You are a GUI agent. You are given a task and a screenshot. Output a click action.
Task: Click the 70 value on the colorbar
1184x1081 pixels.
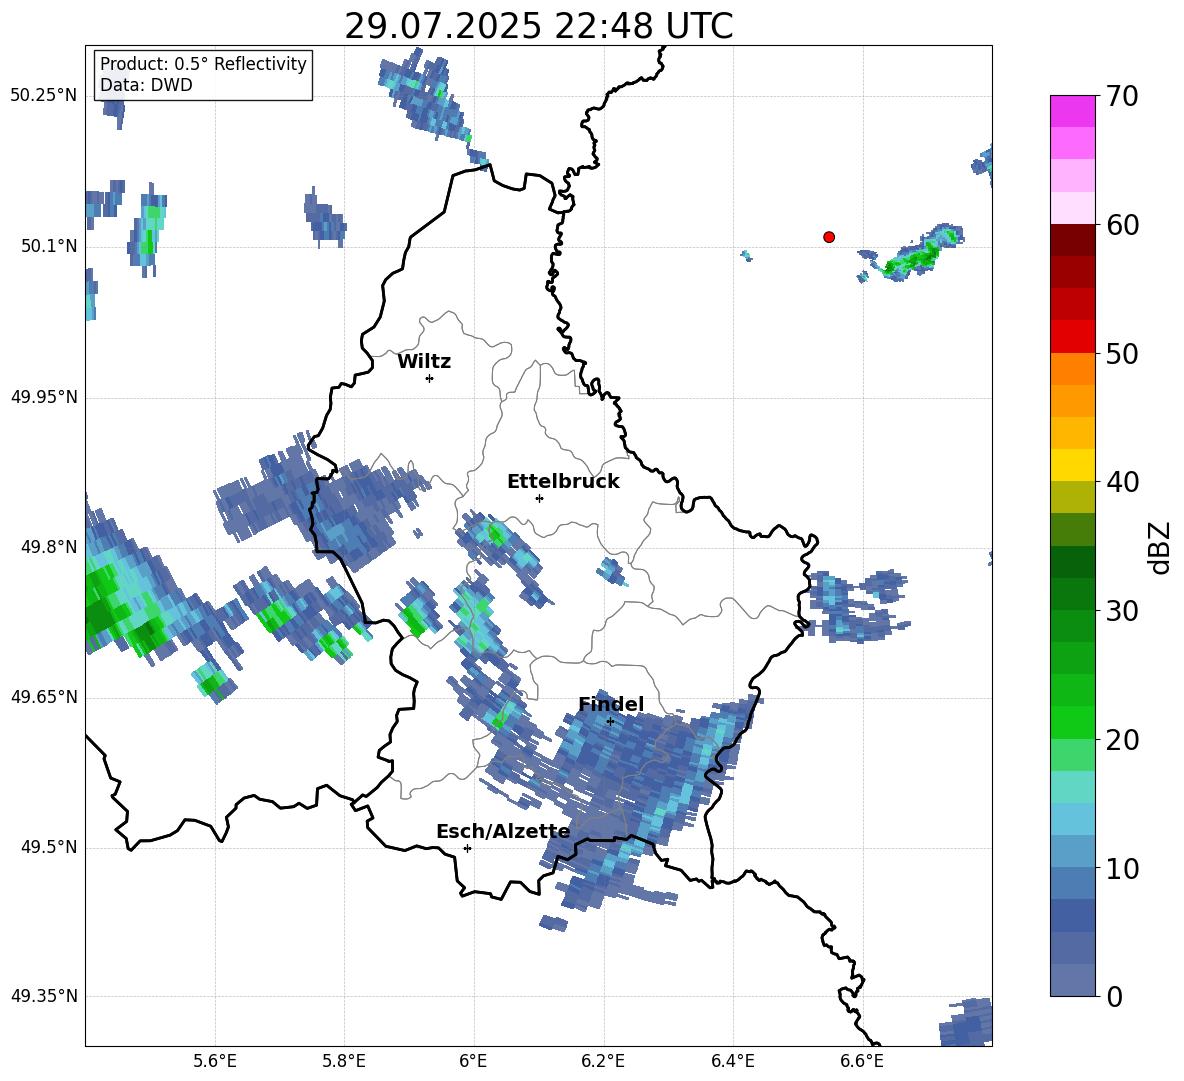pos(1122,97)
